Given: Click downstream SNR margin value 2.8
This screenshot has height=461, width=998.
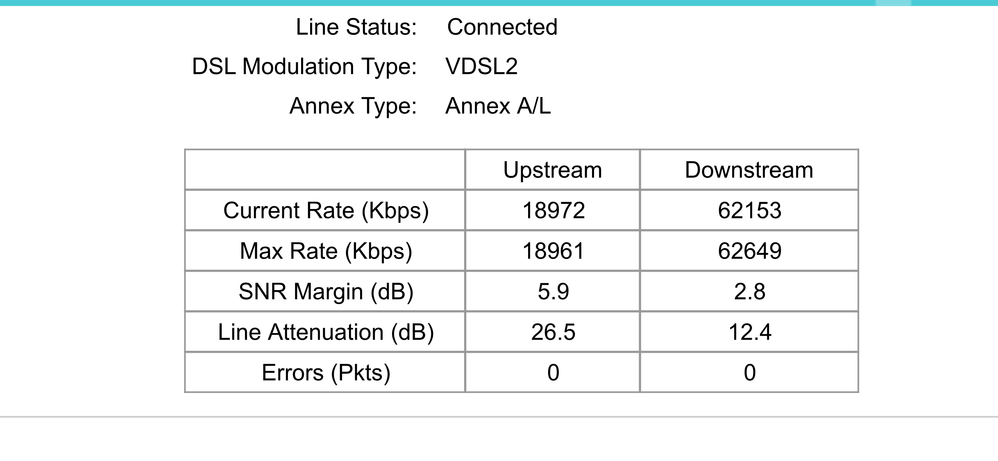Looking at the screenshot, I should tap(749, 293).
